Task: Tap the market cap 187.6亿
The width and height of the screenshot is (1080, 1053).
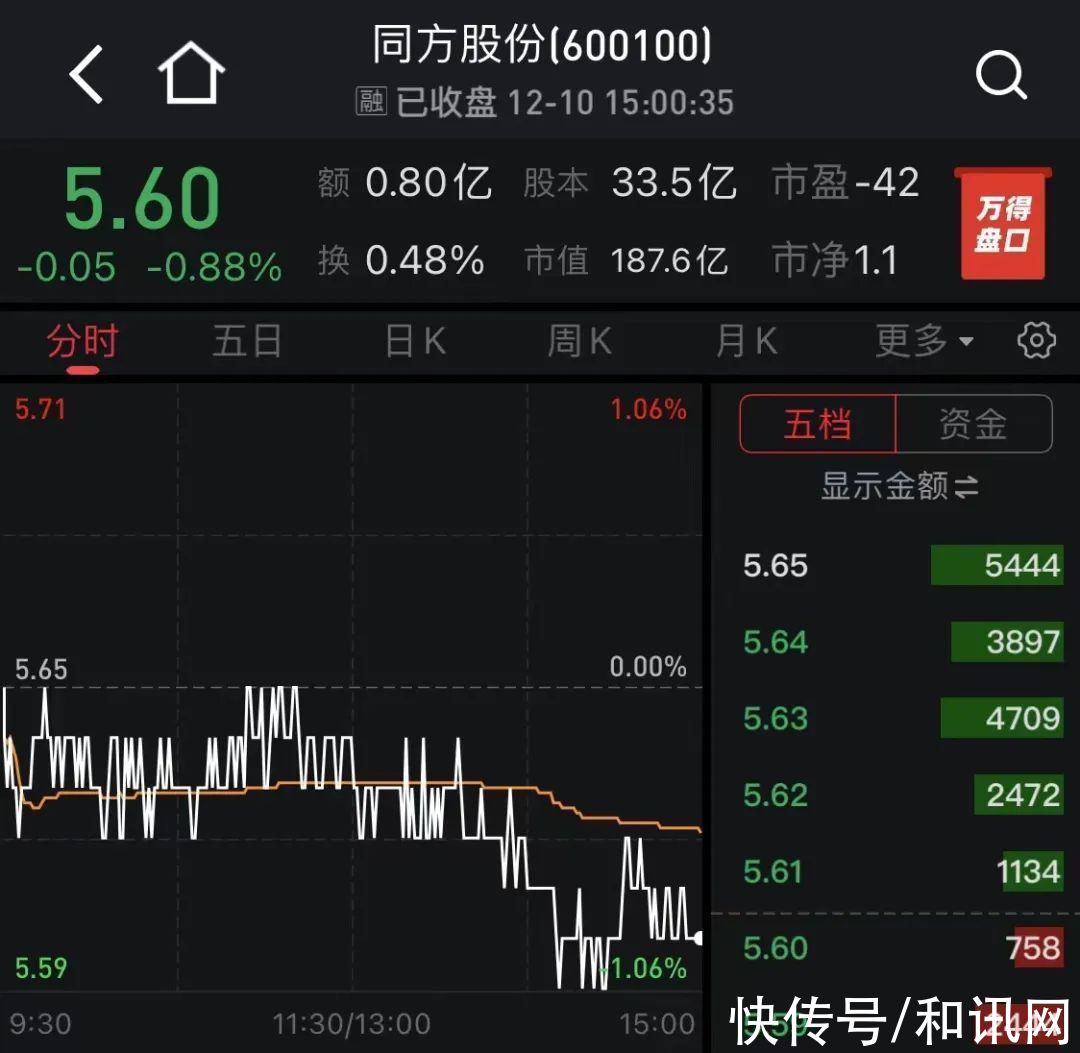Action: pos(669,260)
